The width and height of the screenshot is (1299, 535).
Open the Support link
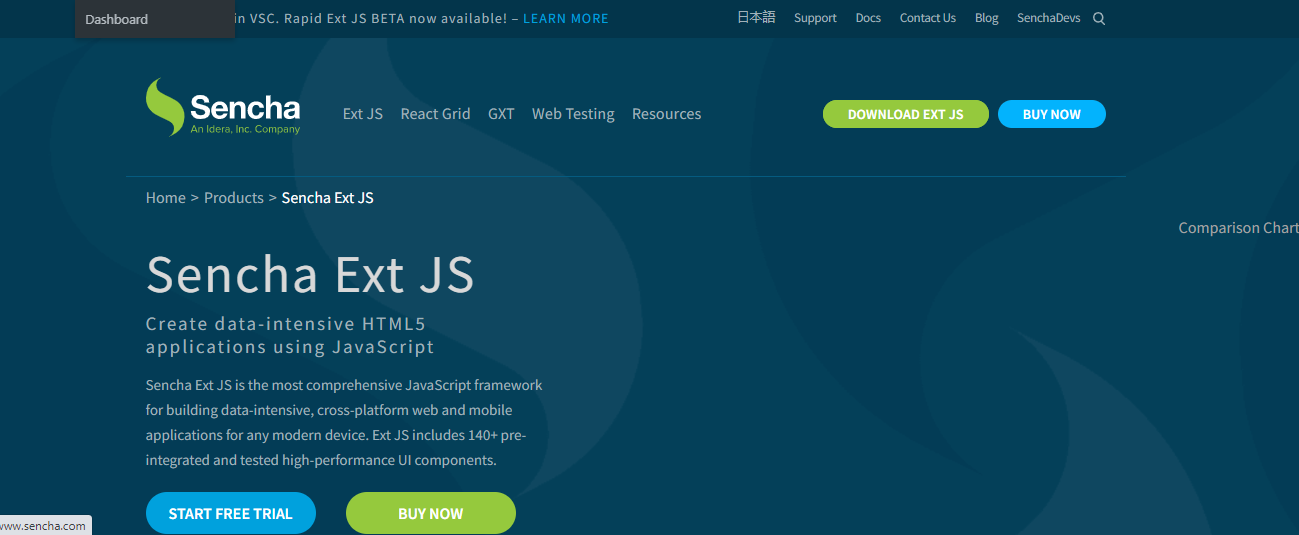point(815,18)
